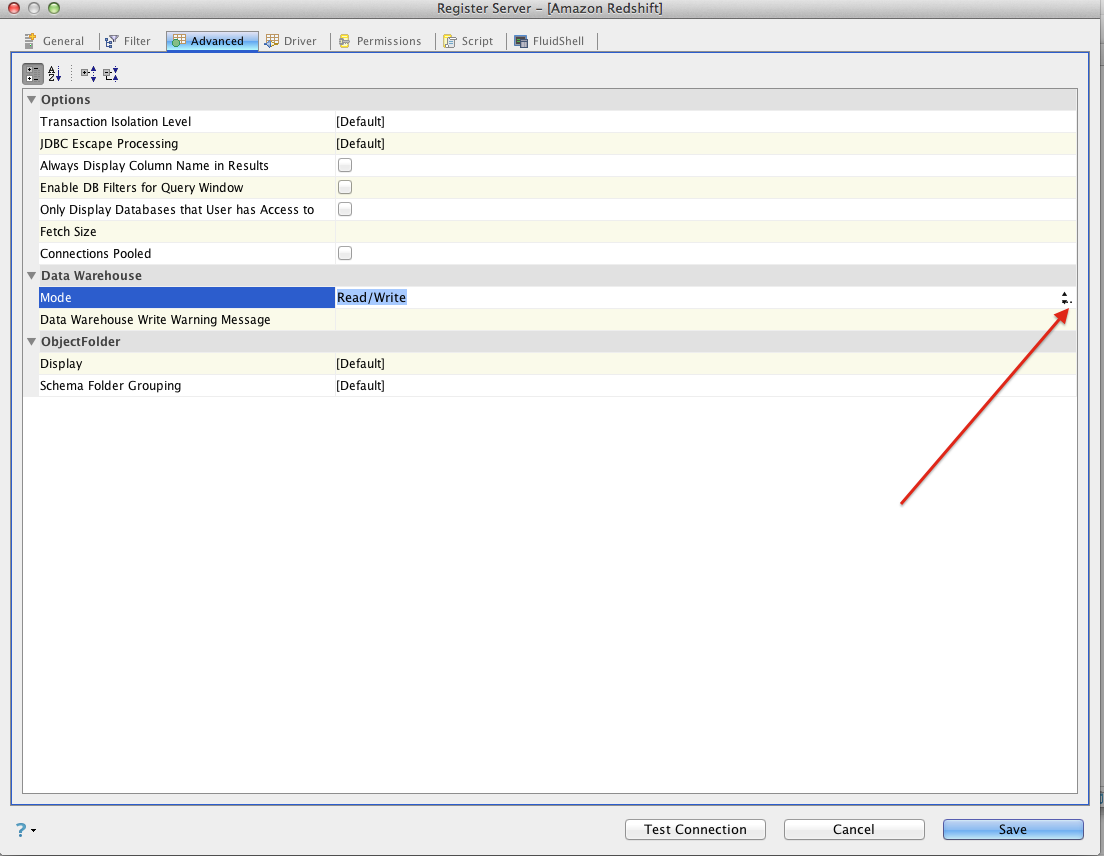Open the Filter tab
This screenshot has width=1104, height=856.
click(x=127, y=41)
